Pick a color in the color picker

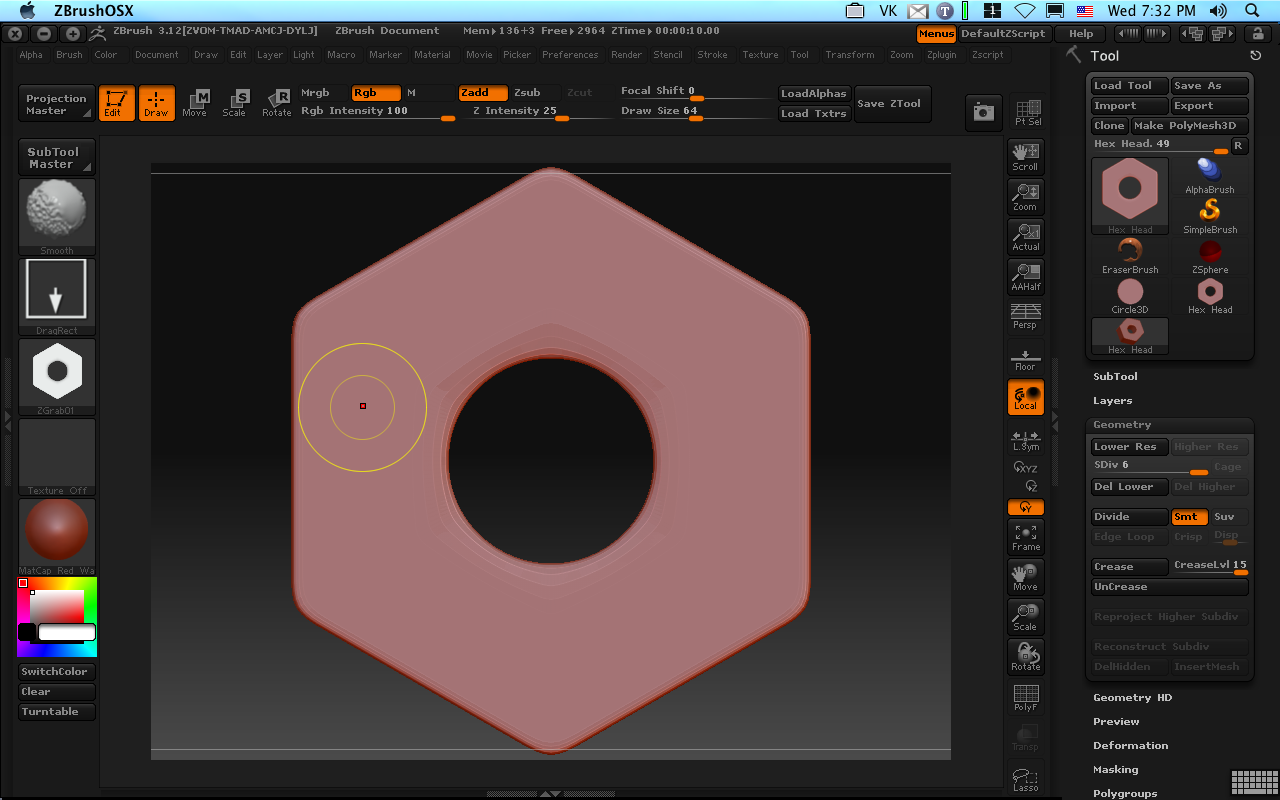point(57,617)
